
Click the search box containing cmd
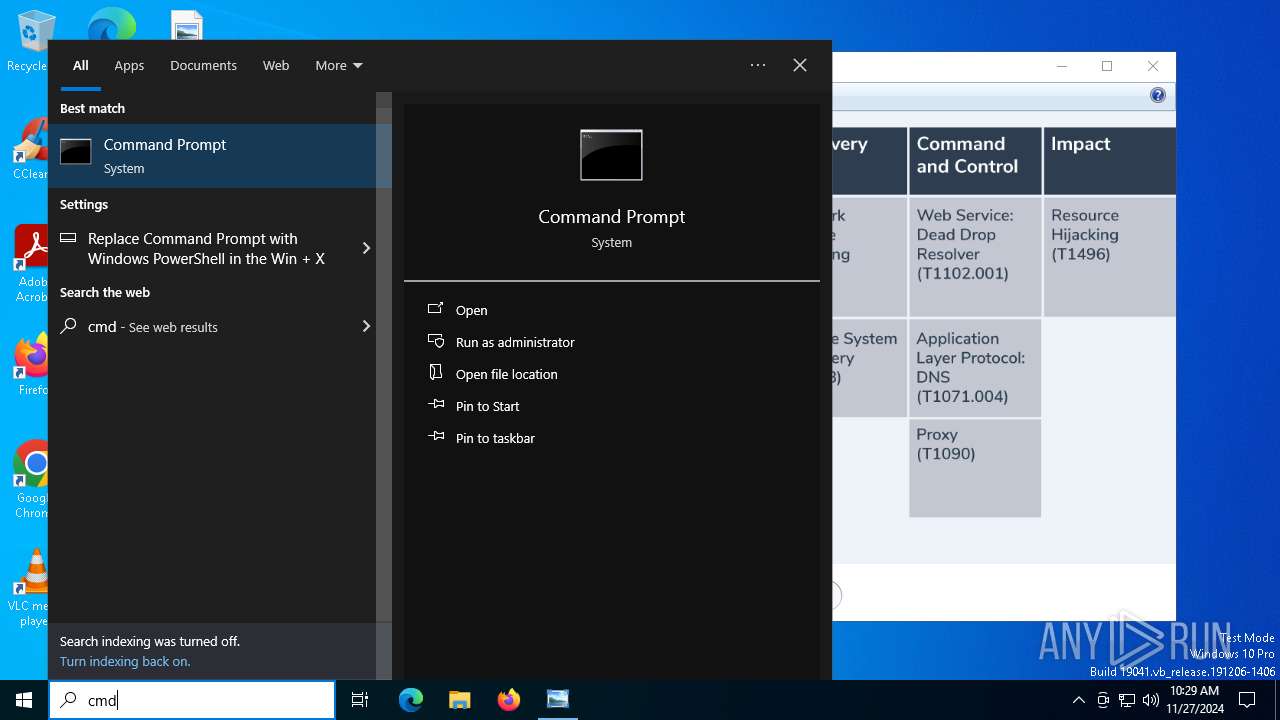192,700
